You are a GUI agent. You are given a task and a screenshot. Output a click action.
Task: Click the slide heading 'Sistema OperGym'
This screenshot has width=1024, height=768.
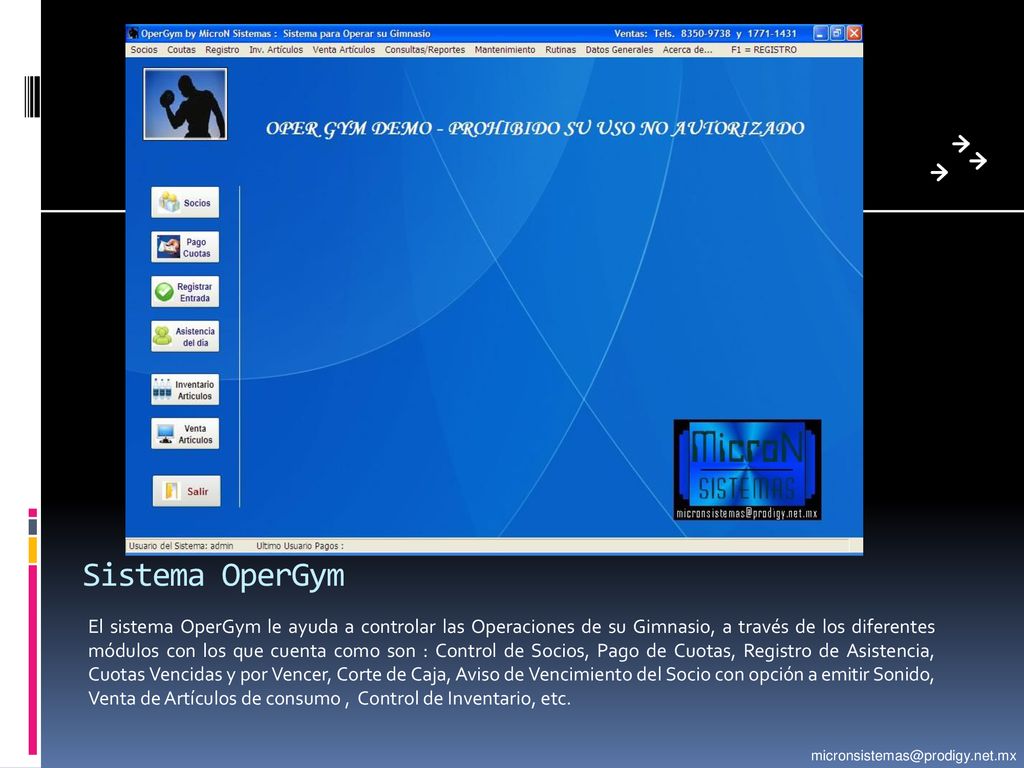(214, 577)
